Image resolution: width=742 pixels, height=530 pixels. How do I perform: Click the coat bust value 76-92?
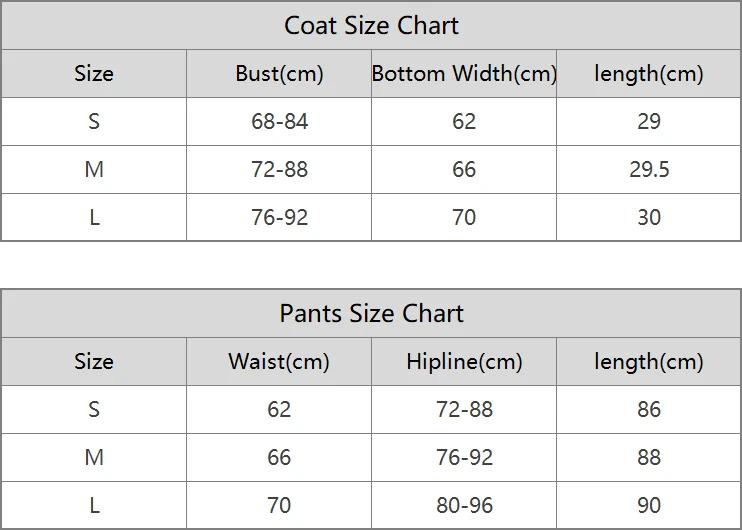(279, 217)
